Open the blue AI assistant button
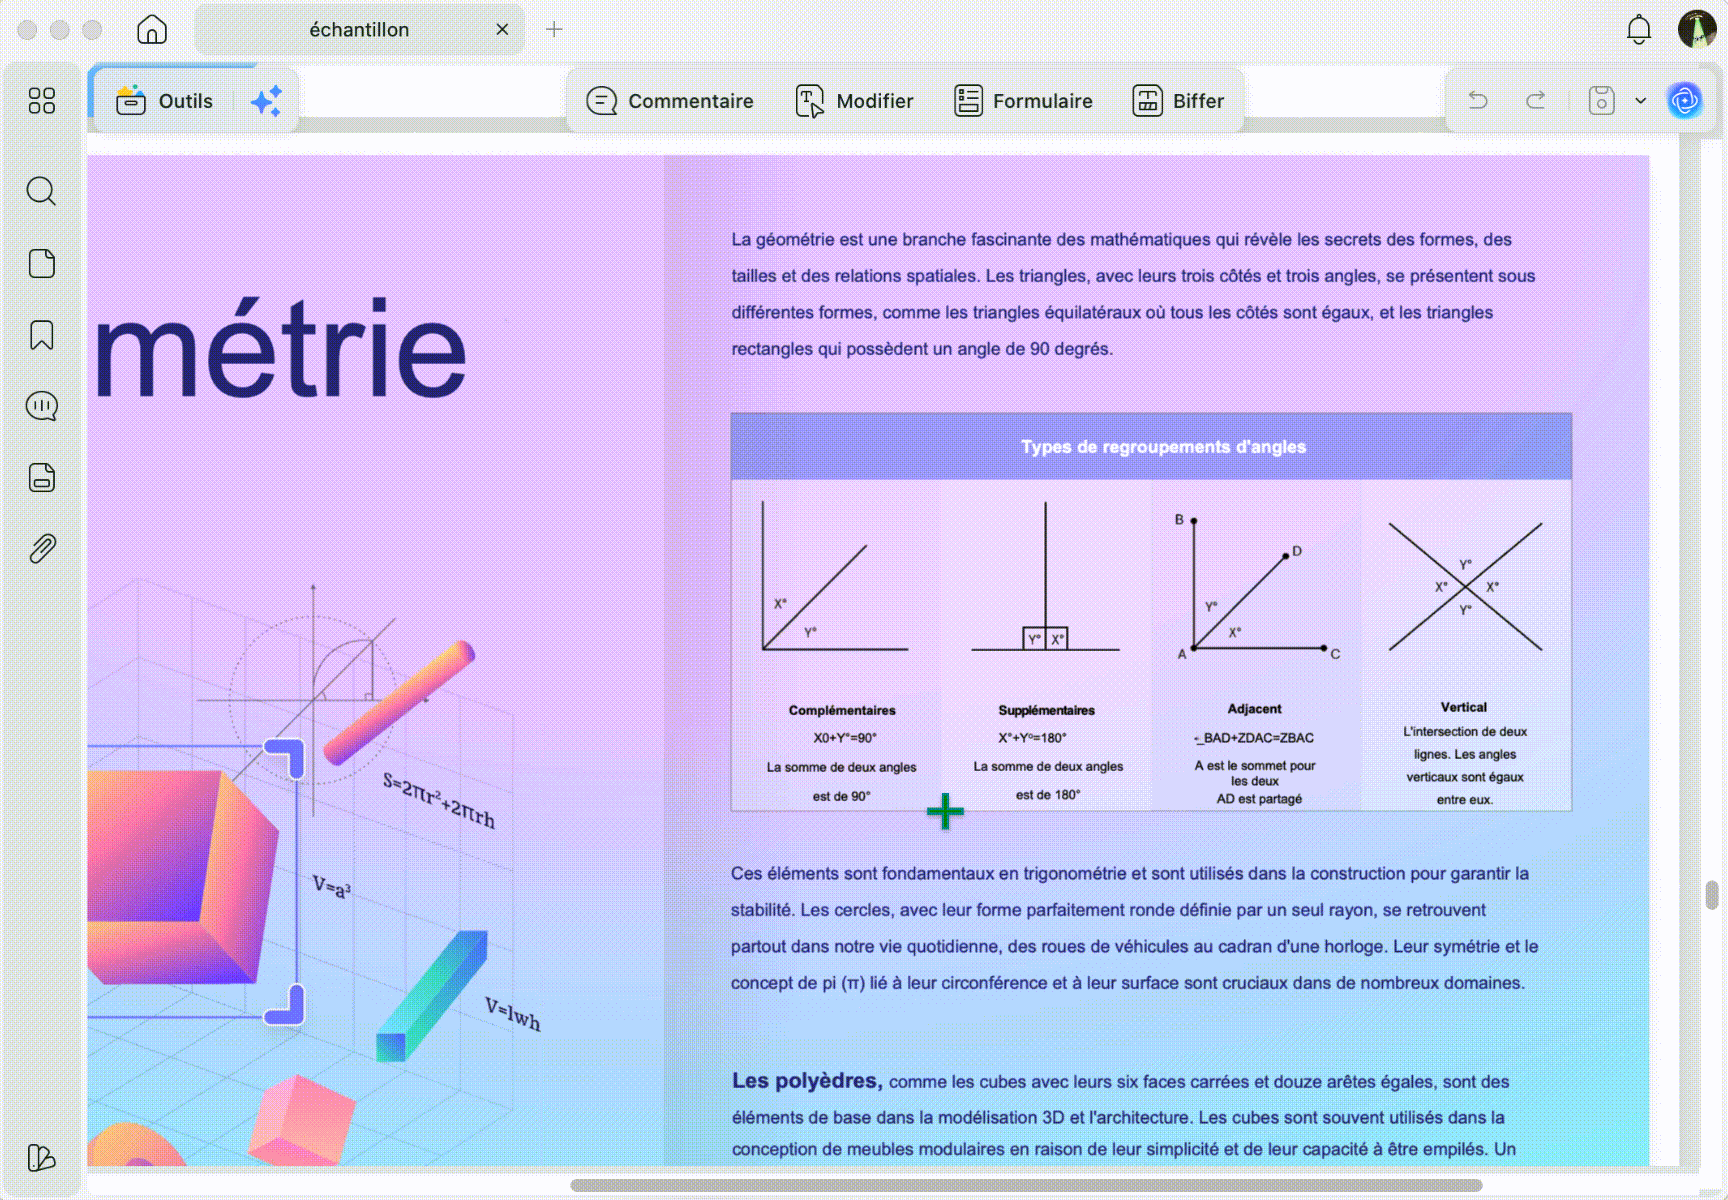The height and width of the screenshot is (1200, 1728). tap(1685, 100)
